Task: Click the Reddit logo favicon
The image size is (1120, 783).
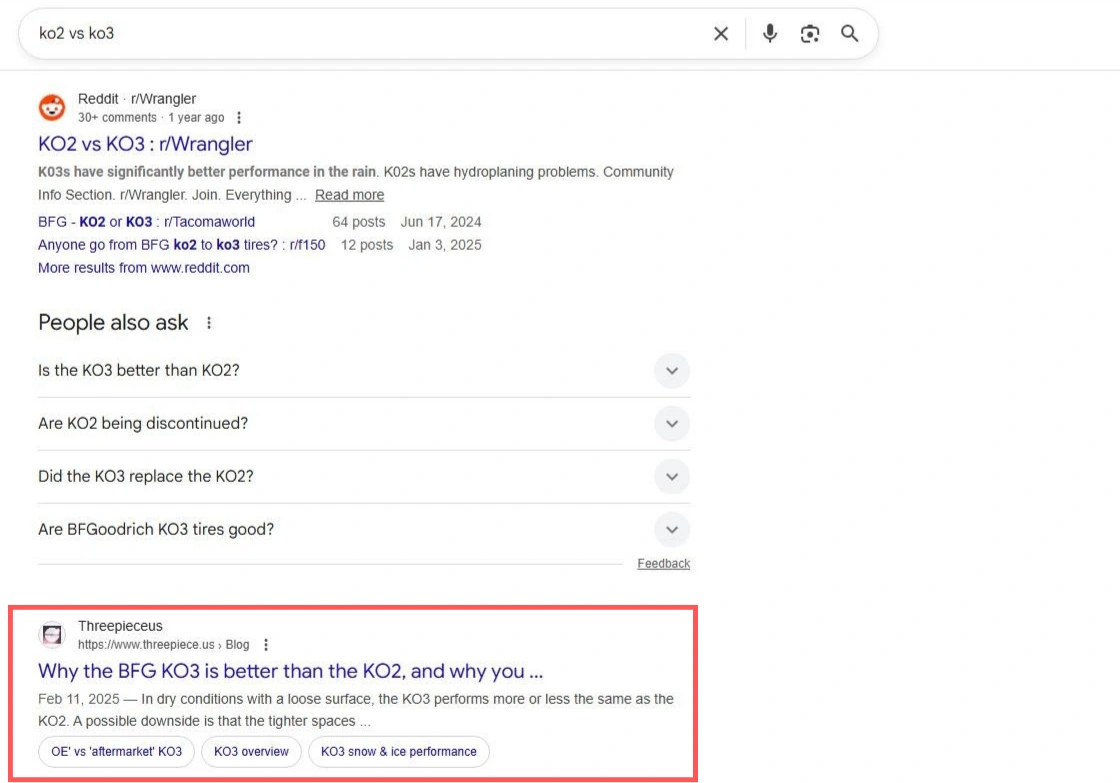Action: [52, 108]
